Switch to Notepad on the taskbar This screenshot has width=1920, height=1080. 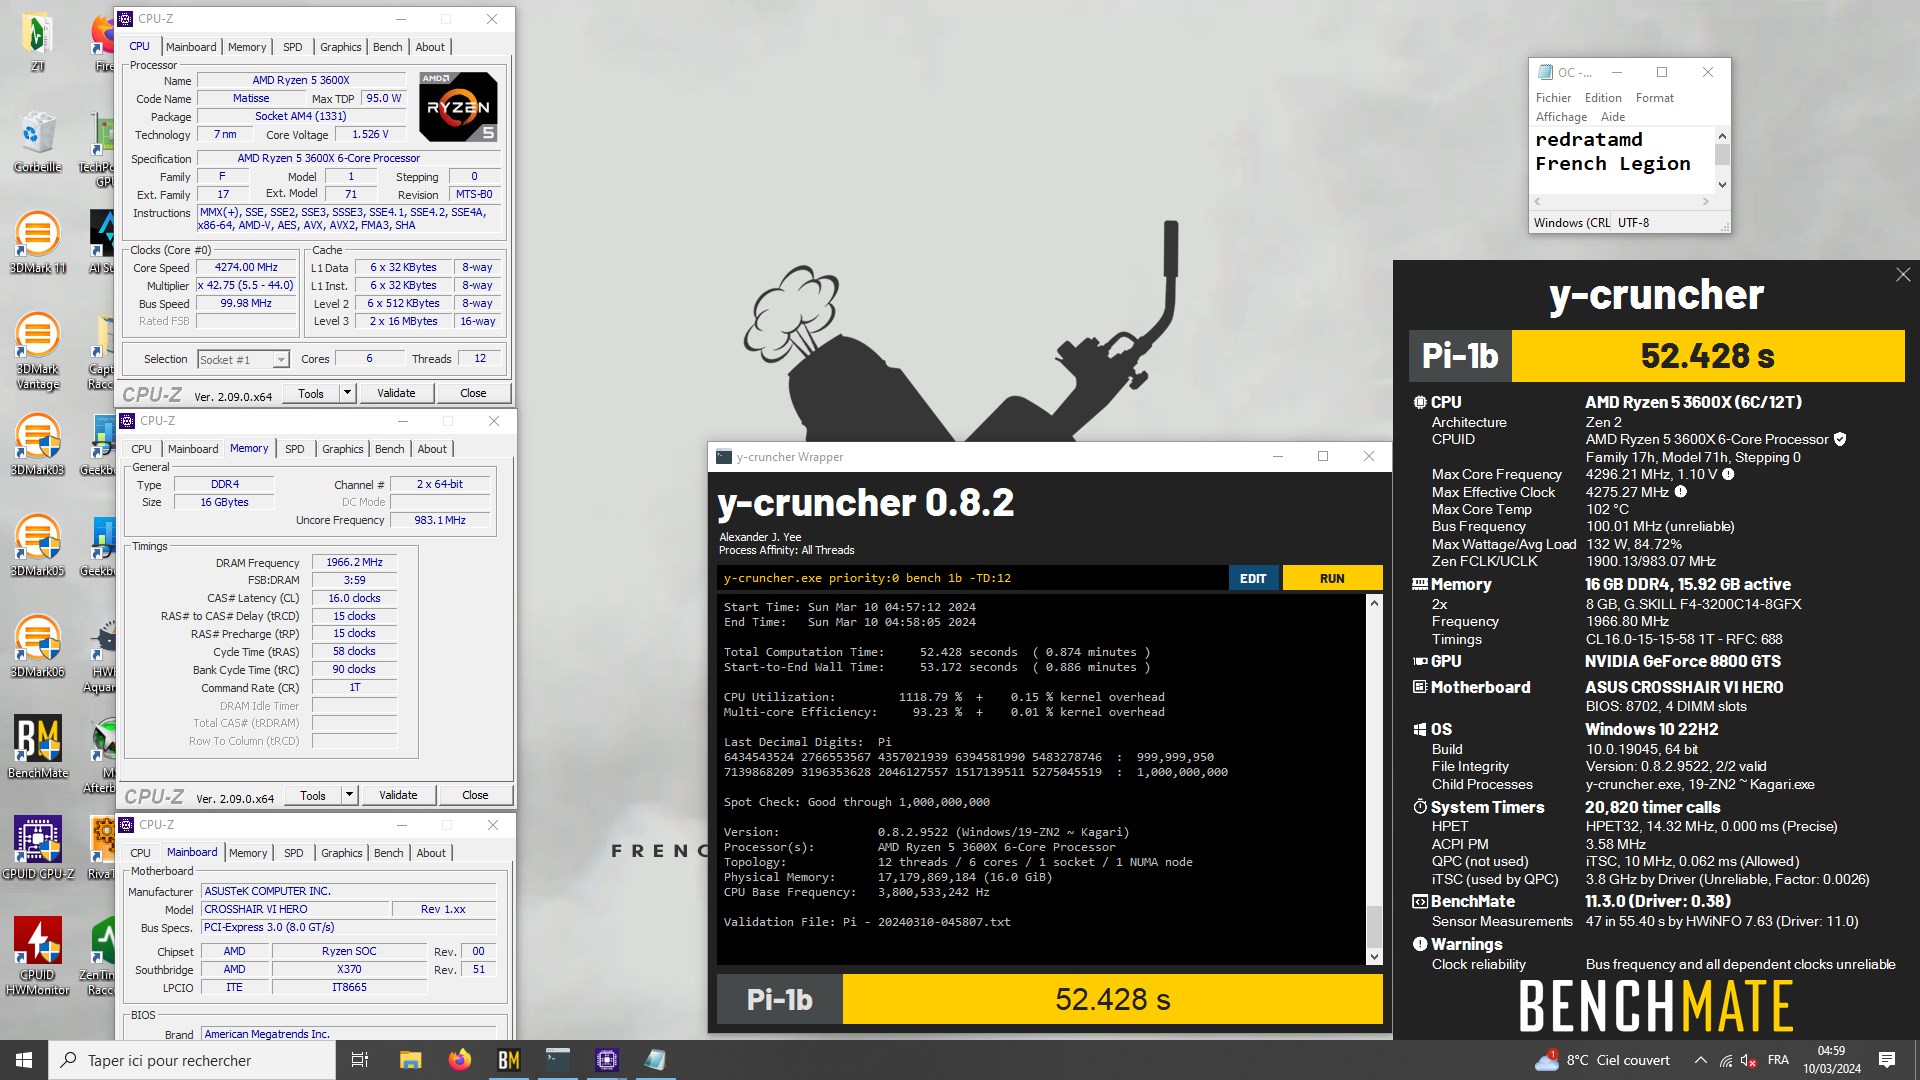click(x=655, y=1060)
